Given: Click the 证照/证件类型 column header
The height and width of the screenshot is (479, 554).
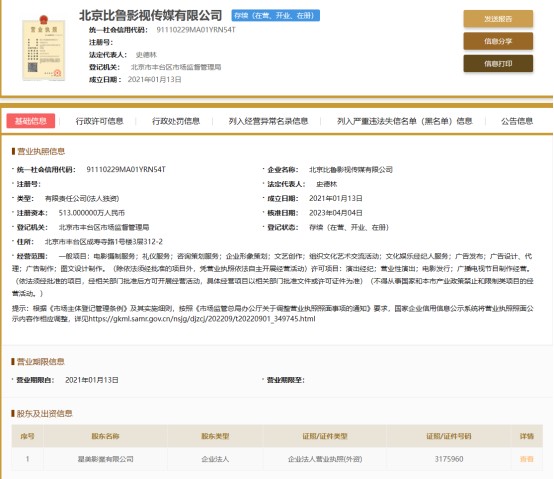Looking at the screenshot, I should pyautogui.click(x=325, y=436).
